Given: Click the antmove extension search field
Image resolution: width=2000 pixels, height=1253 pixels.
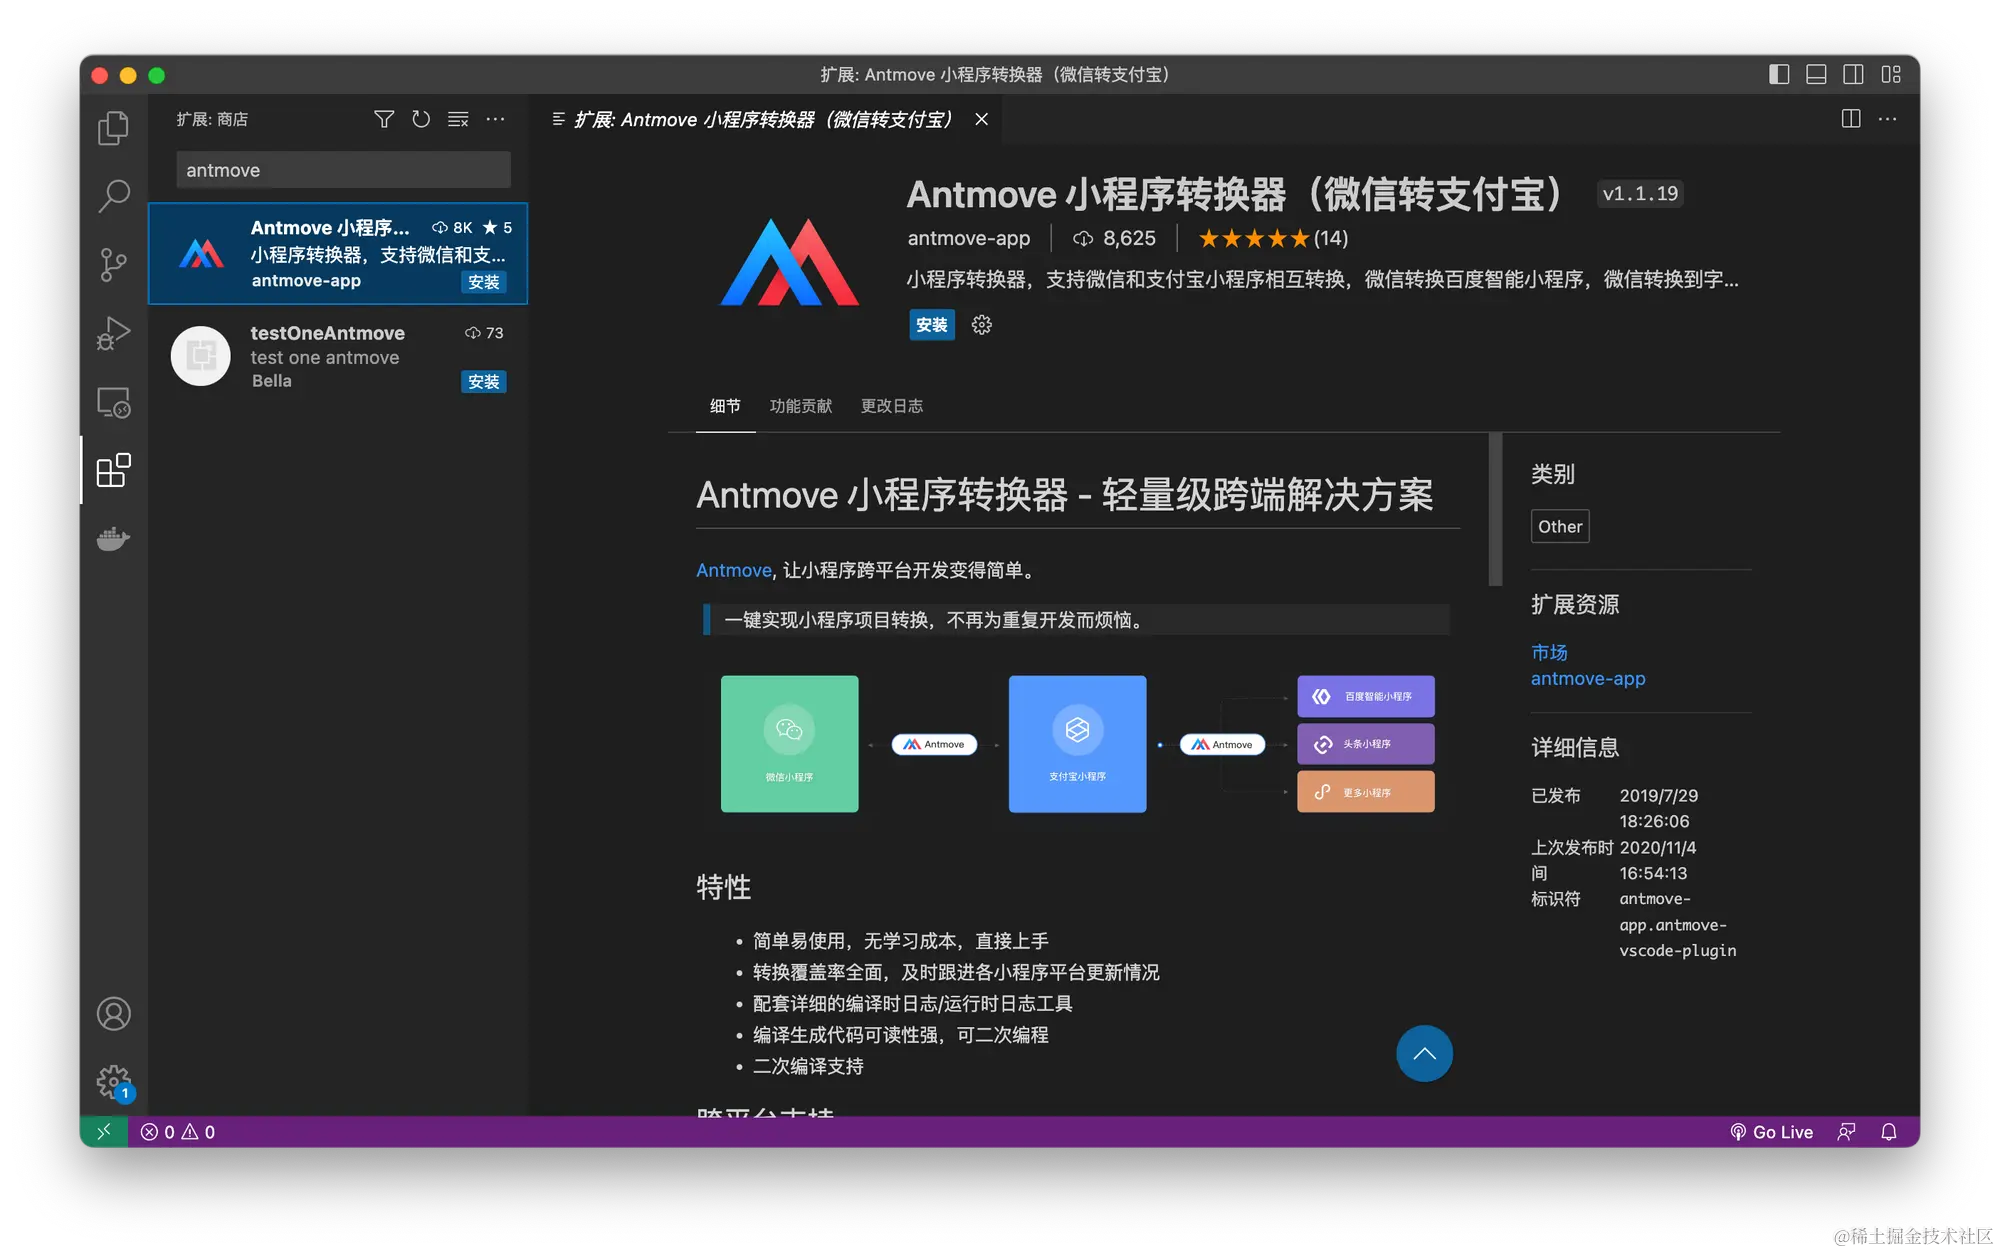Looking at the screenshot, I should click(343, 170).
